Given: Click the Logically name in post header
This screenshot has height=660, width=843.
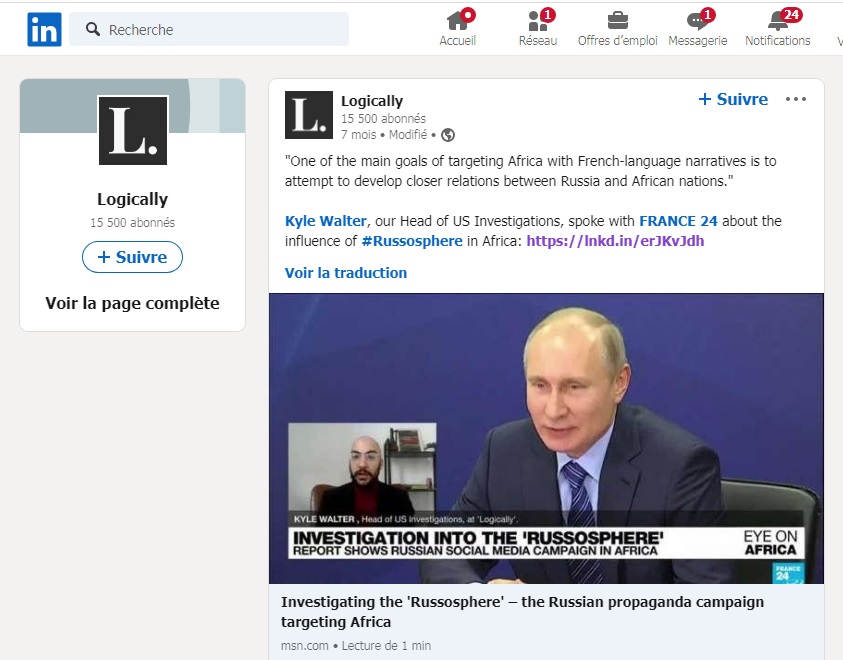Looking at the screenshot, I should click(372, 101).
